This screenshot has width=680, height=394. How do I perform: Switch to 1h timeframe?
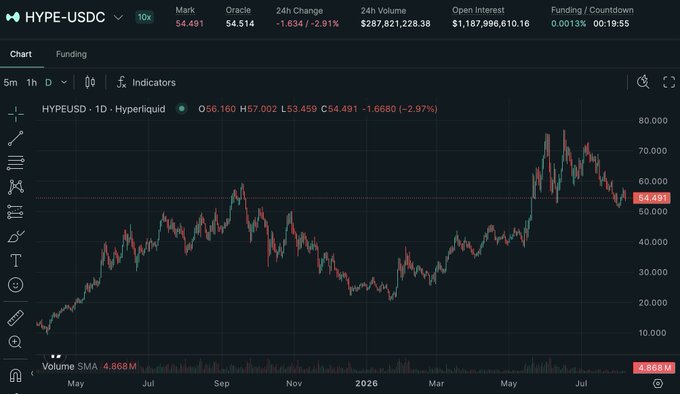pos(32,82)
